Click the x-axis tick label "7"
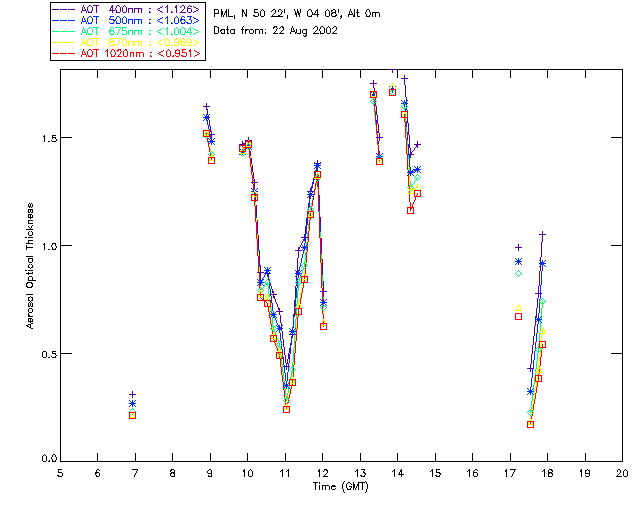Viewport: 640px width, 512px height. click(x=135, y=473)
